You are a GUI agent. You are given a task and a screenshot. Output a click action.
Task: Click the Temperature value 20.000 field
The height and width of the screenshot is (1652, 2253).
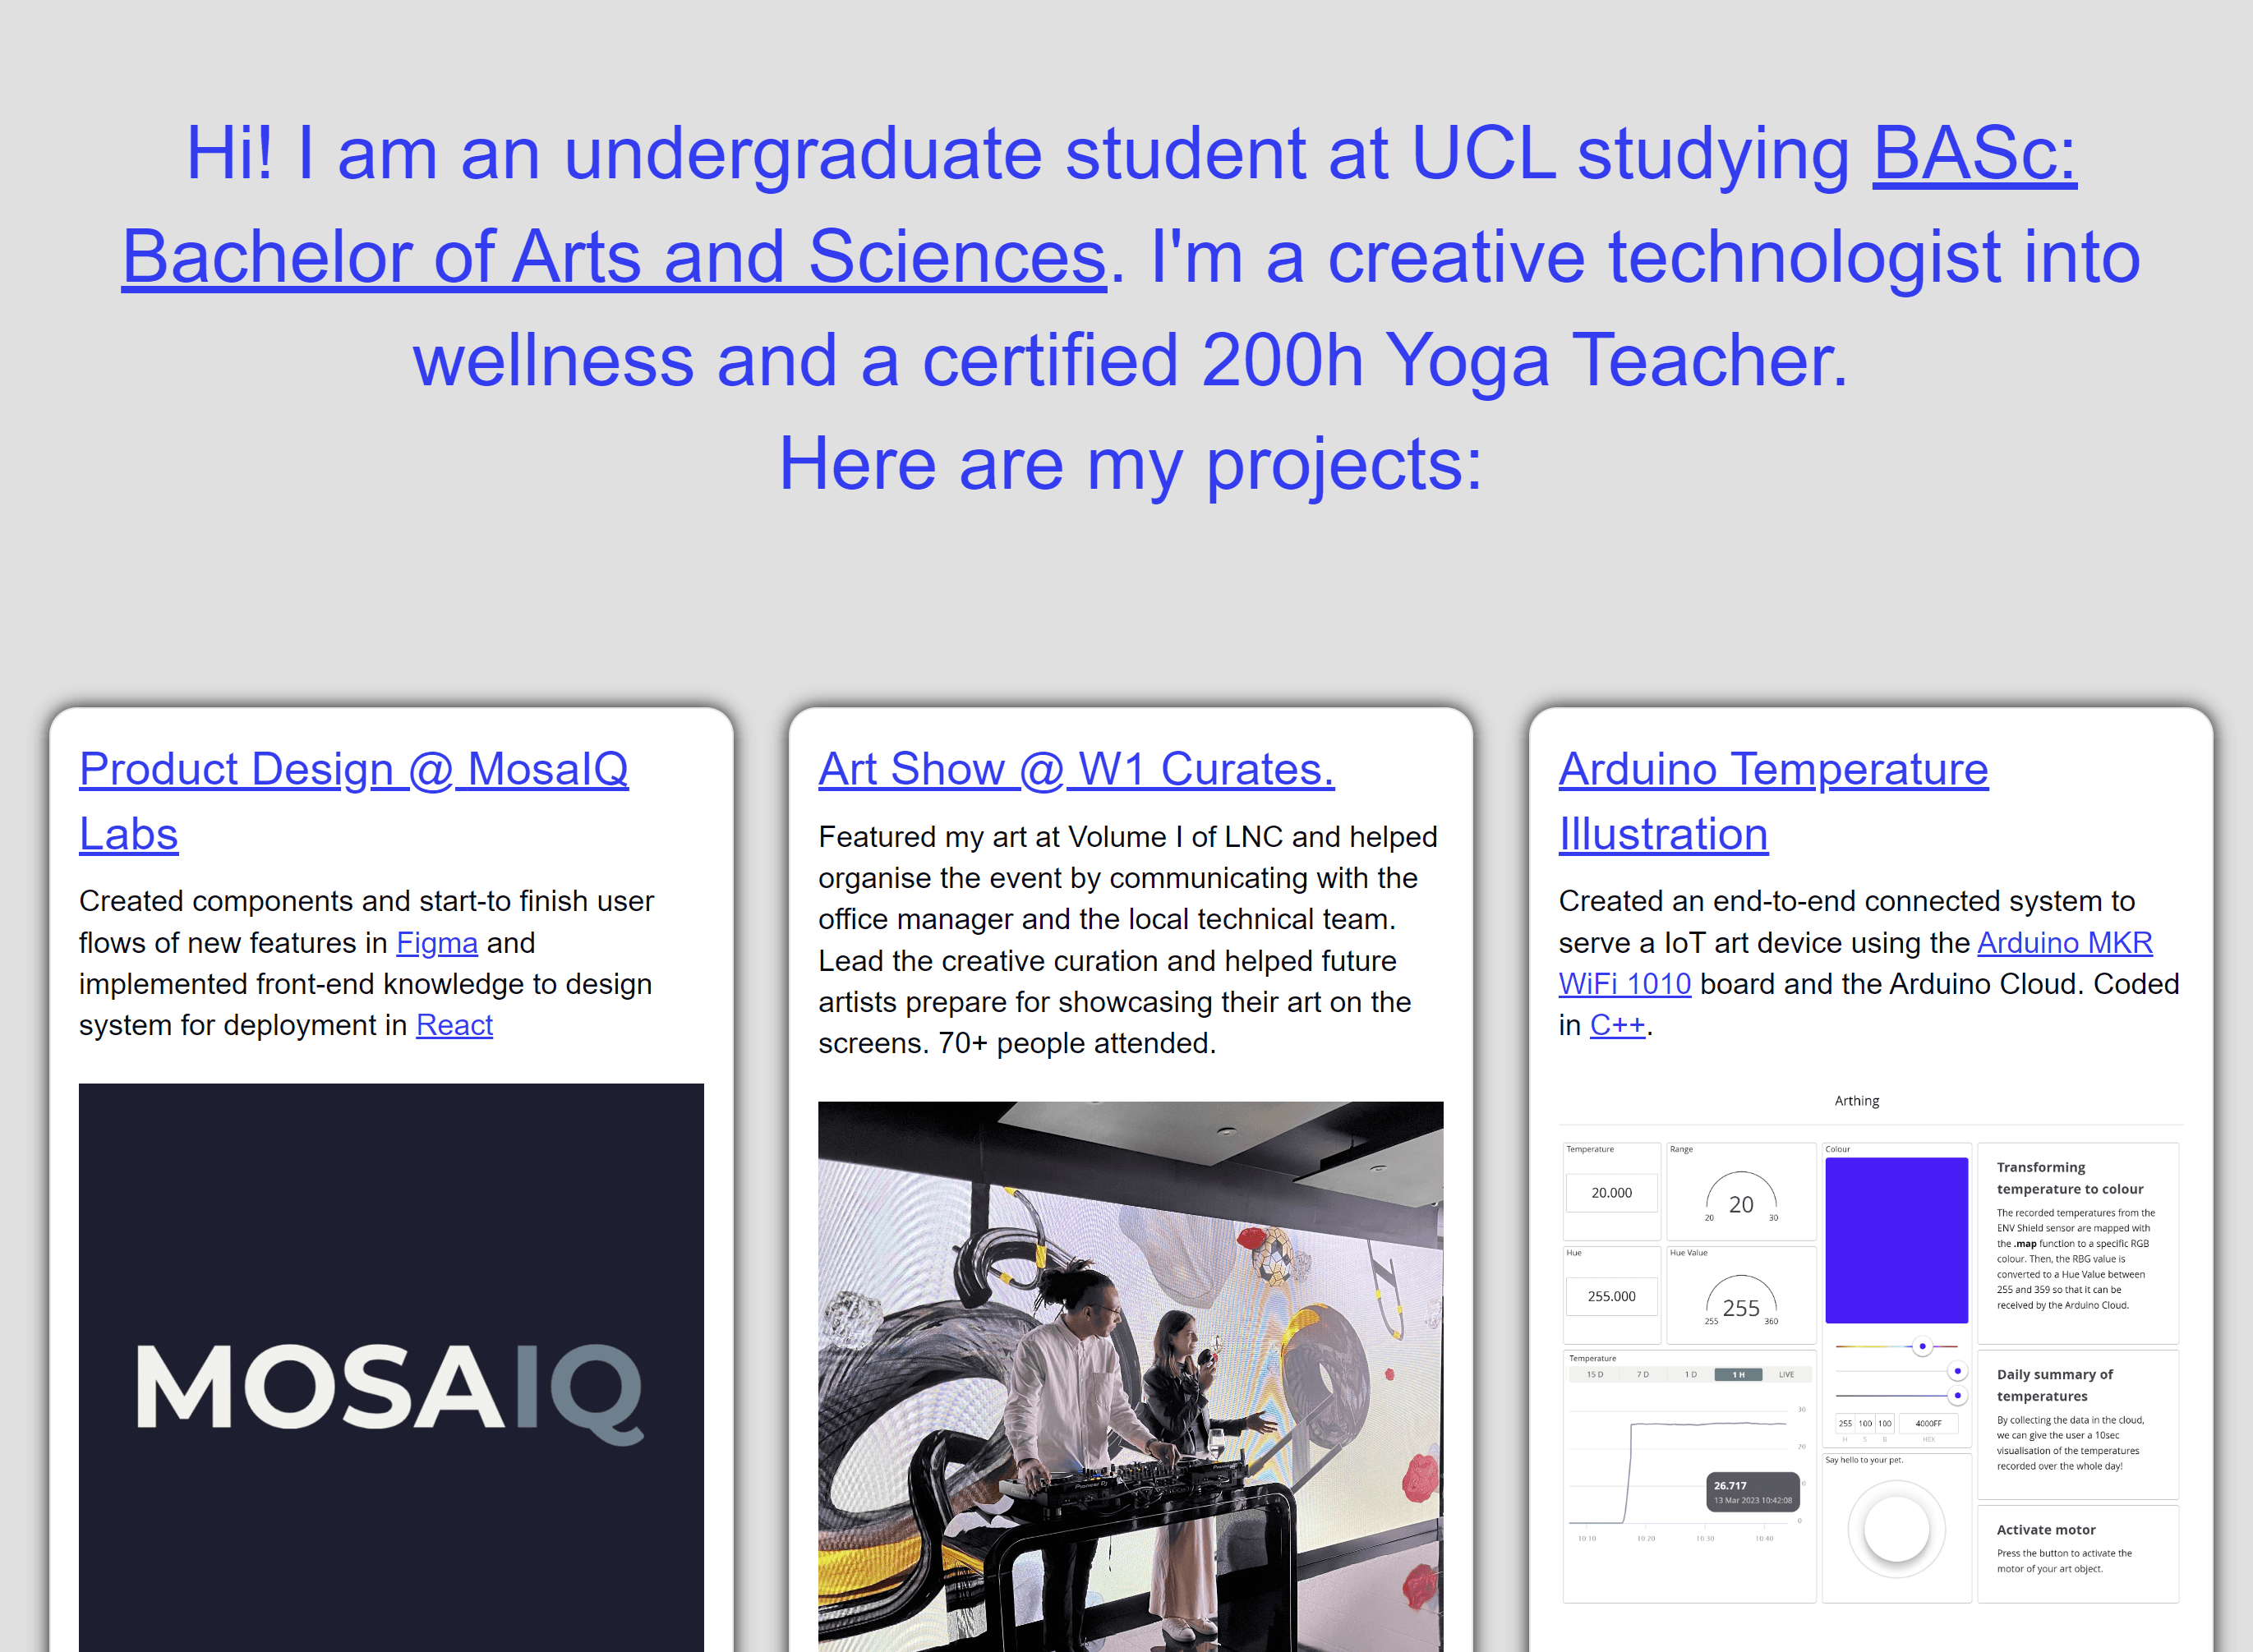[1611, 1193]
